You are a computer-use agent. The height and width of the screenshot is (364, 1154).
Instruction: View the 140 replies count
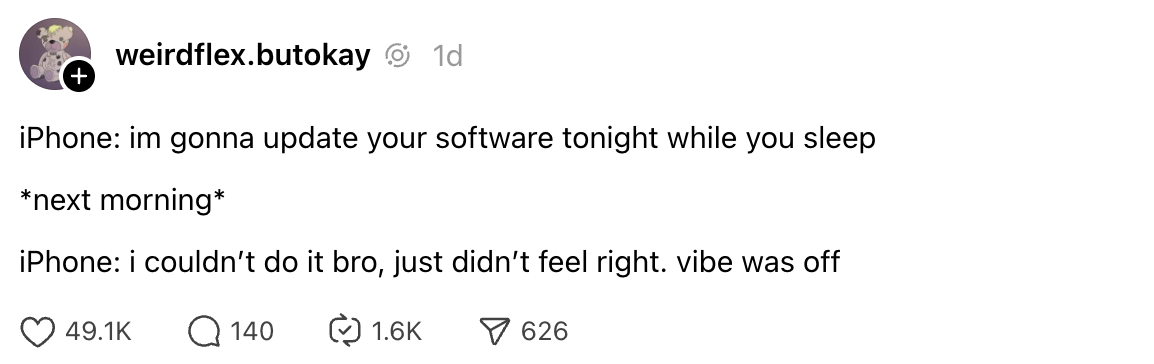[252, 331]
